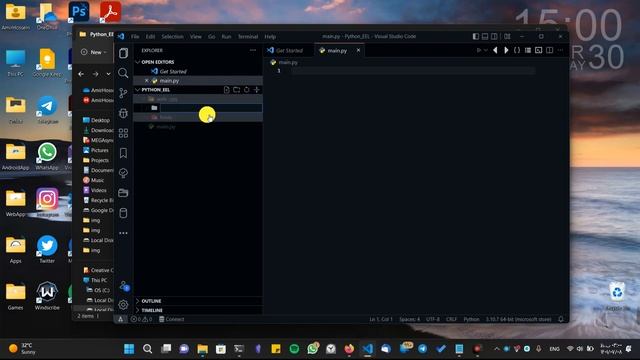The image size is (640, 360).
Task: Click New File icon in PYTHON_EEL header
Action: (227, 90)
